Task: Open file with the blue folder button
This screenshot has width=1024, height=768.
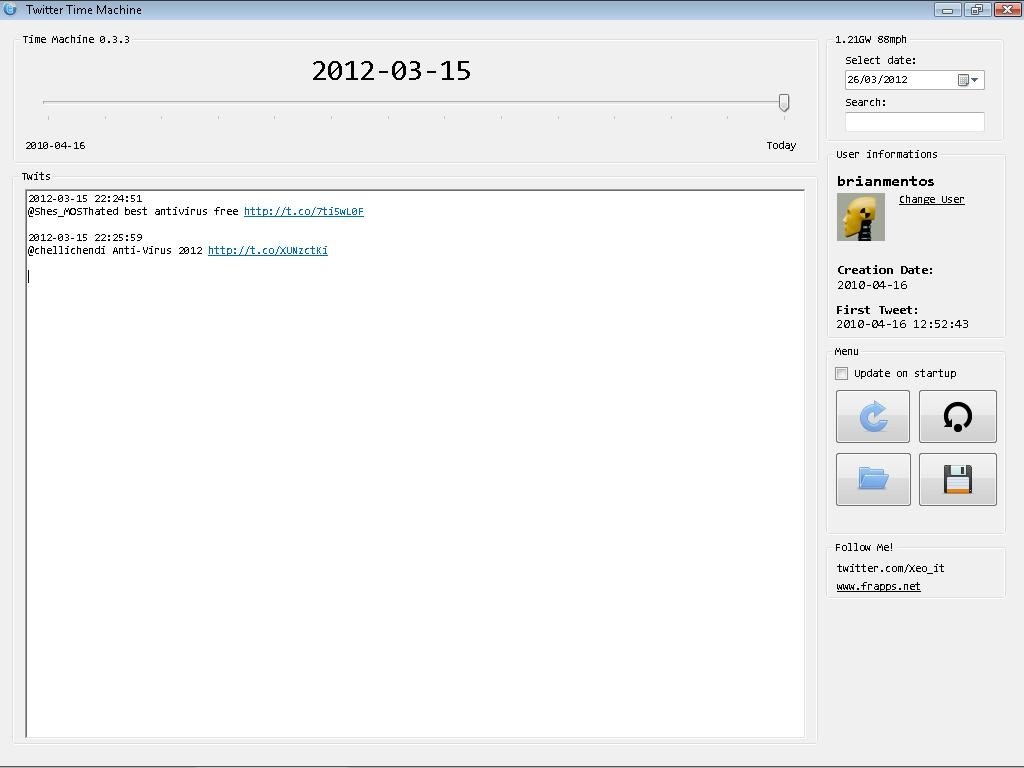Action: coord(872,479)
